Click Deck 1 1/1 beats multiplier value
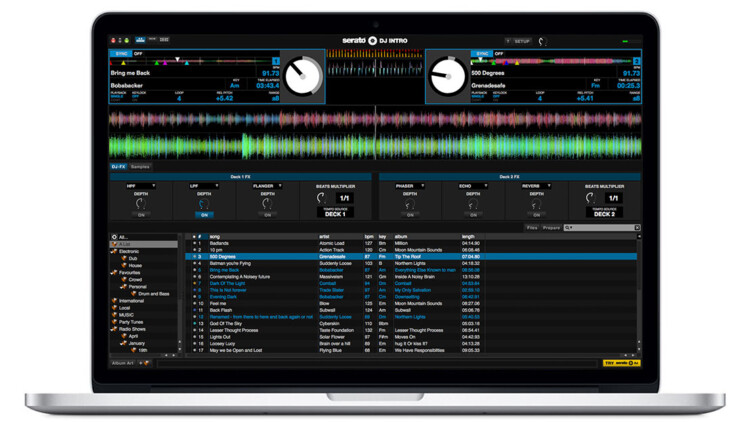The height and width of the screenshot is (422, 750). (x=344, y=198)
